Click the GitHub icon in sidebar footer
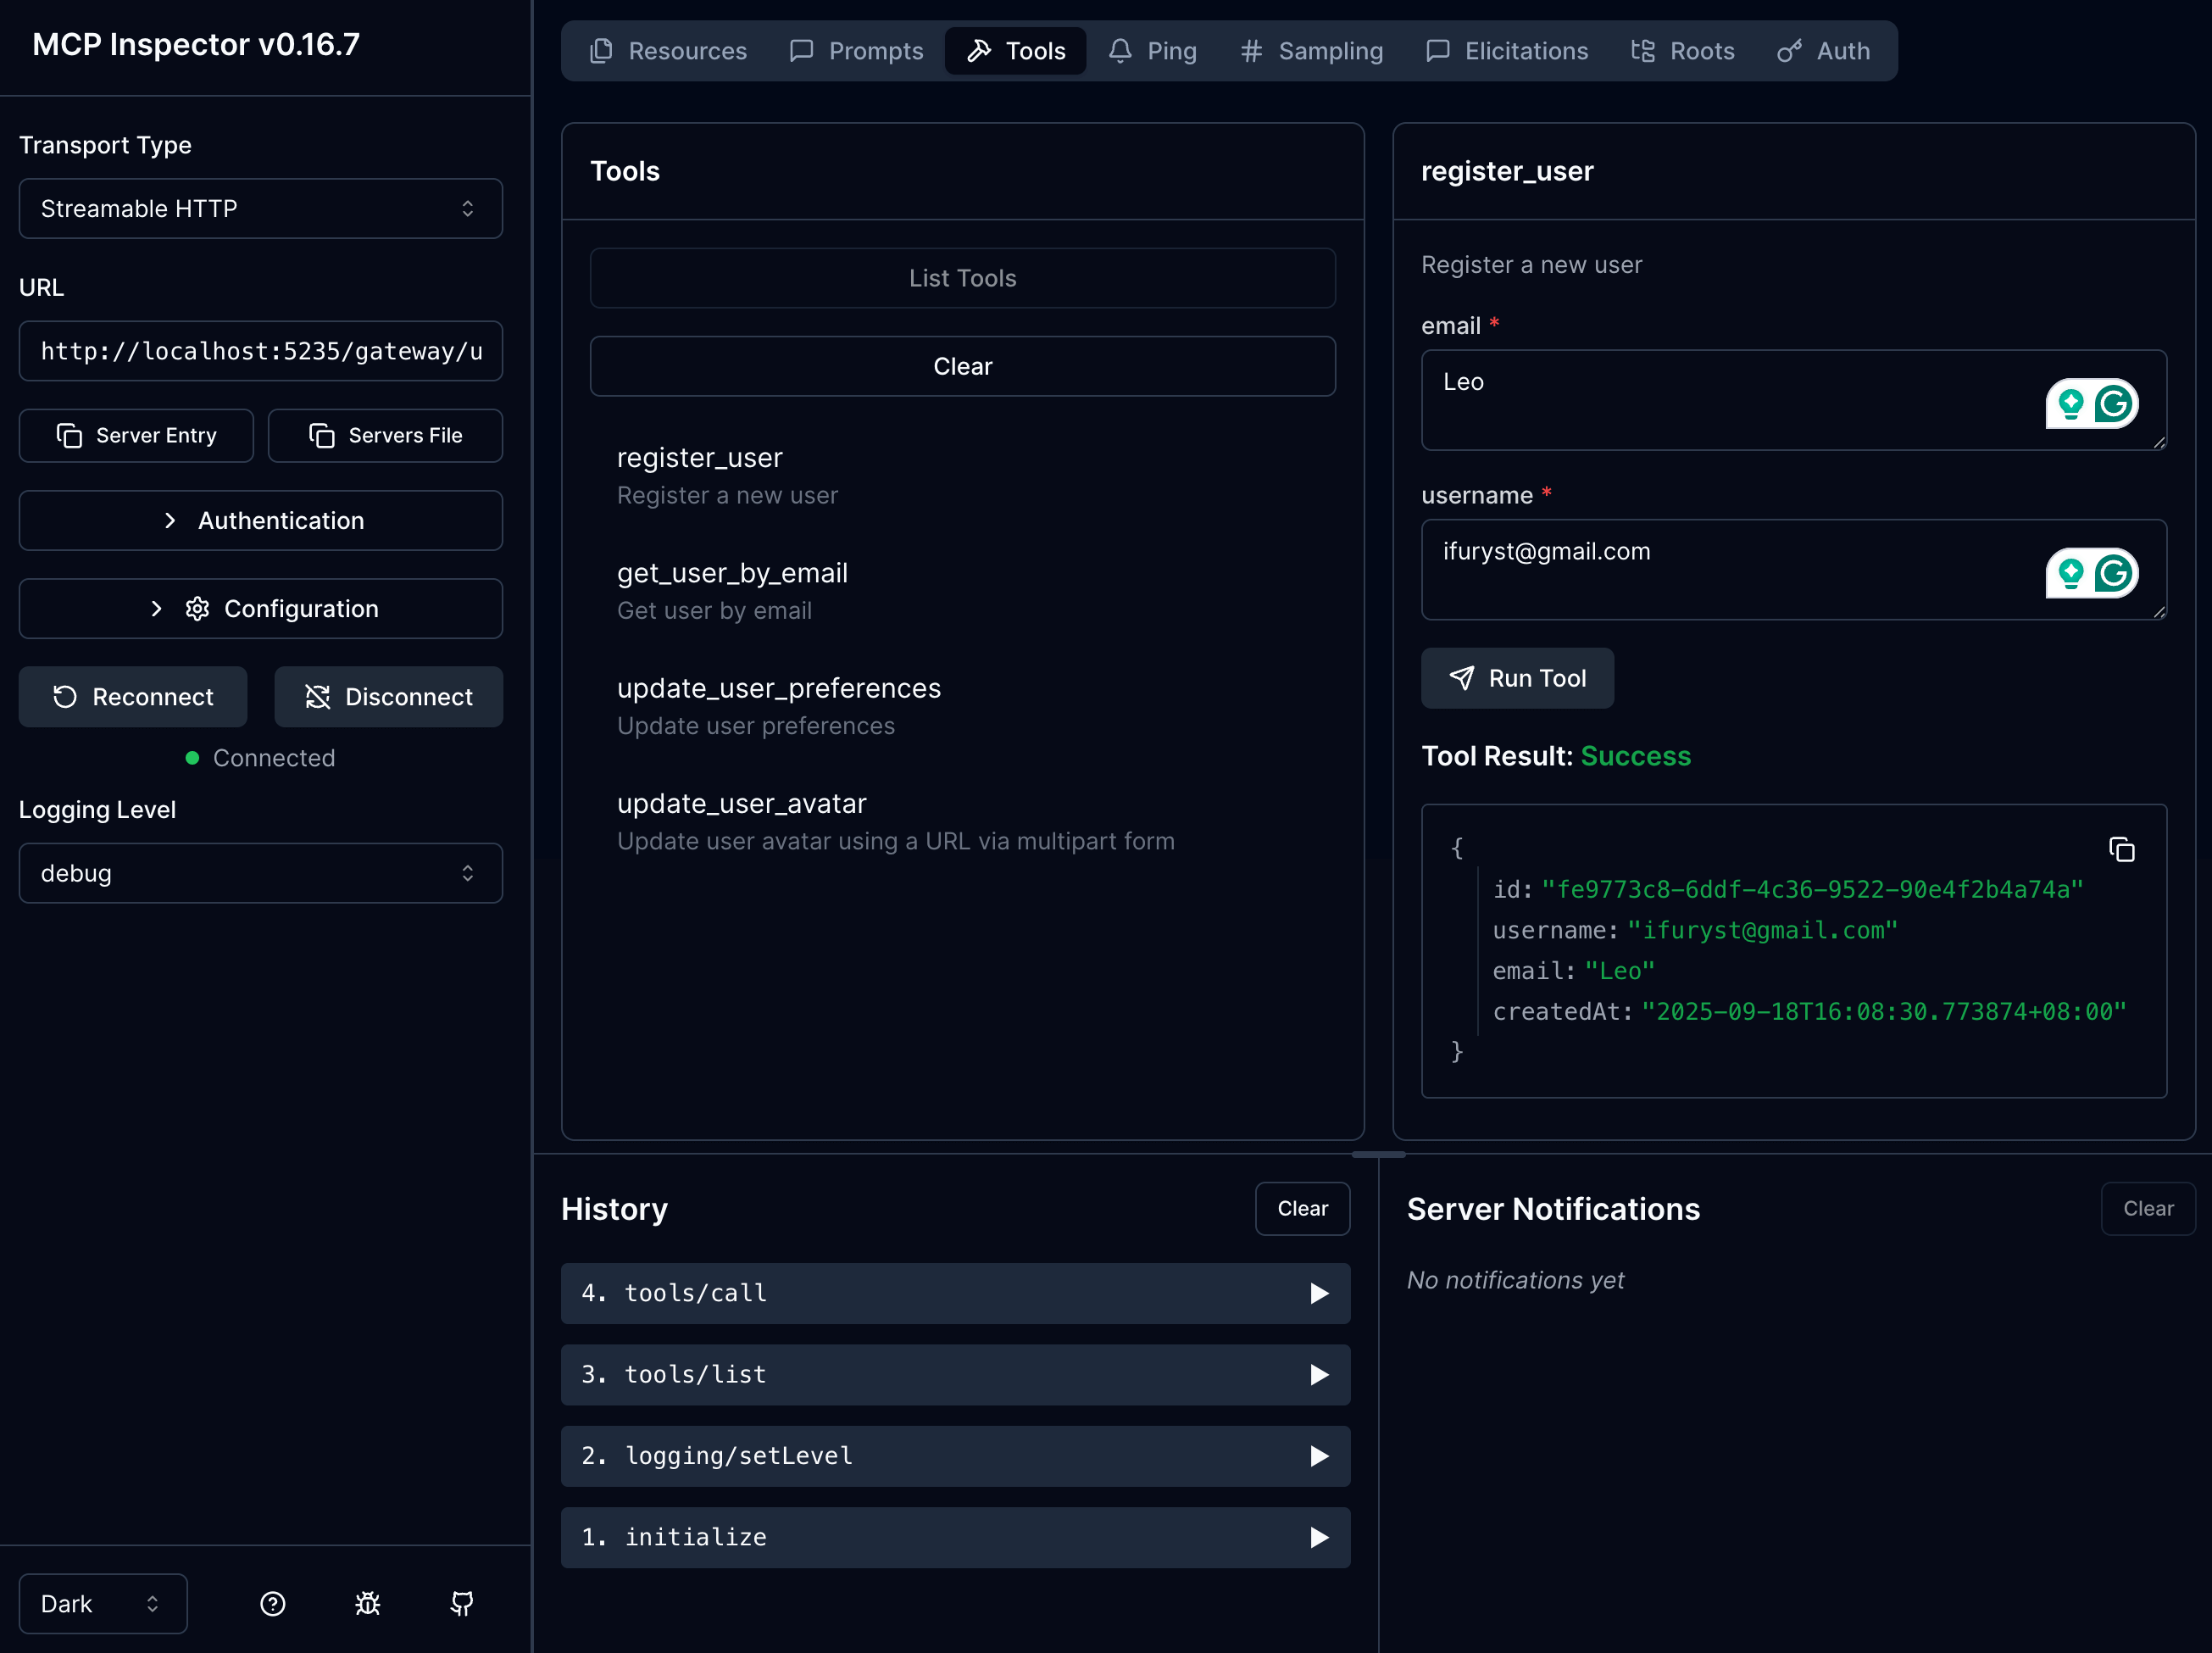The width and height of the screenshot is (2212, 1653). [462, 1603]
